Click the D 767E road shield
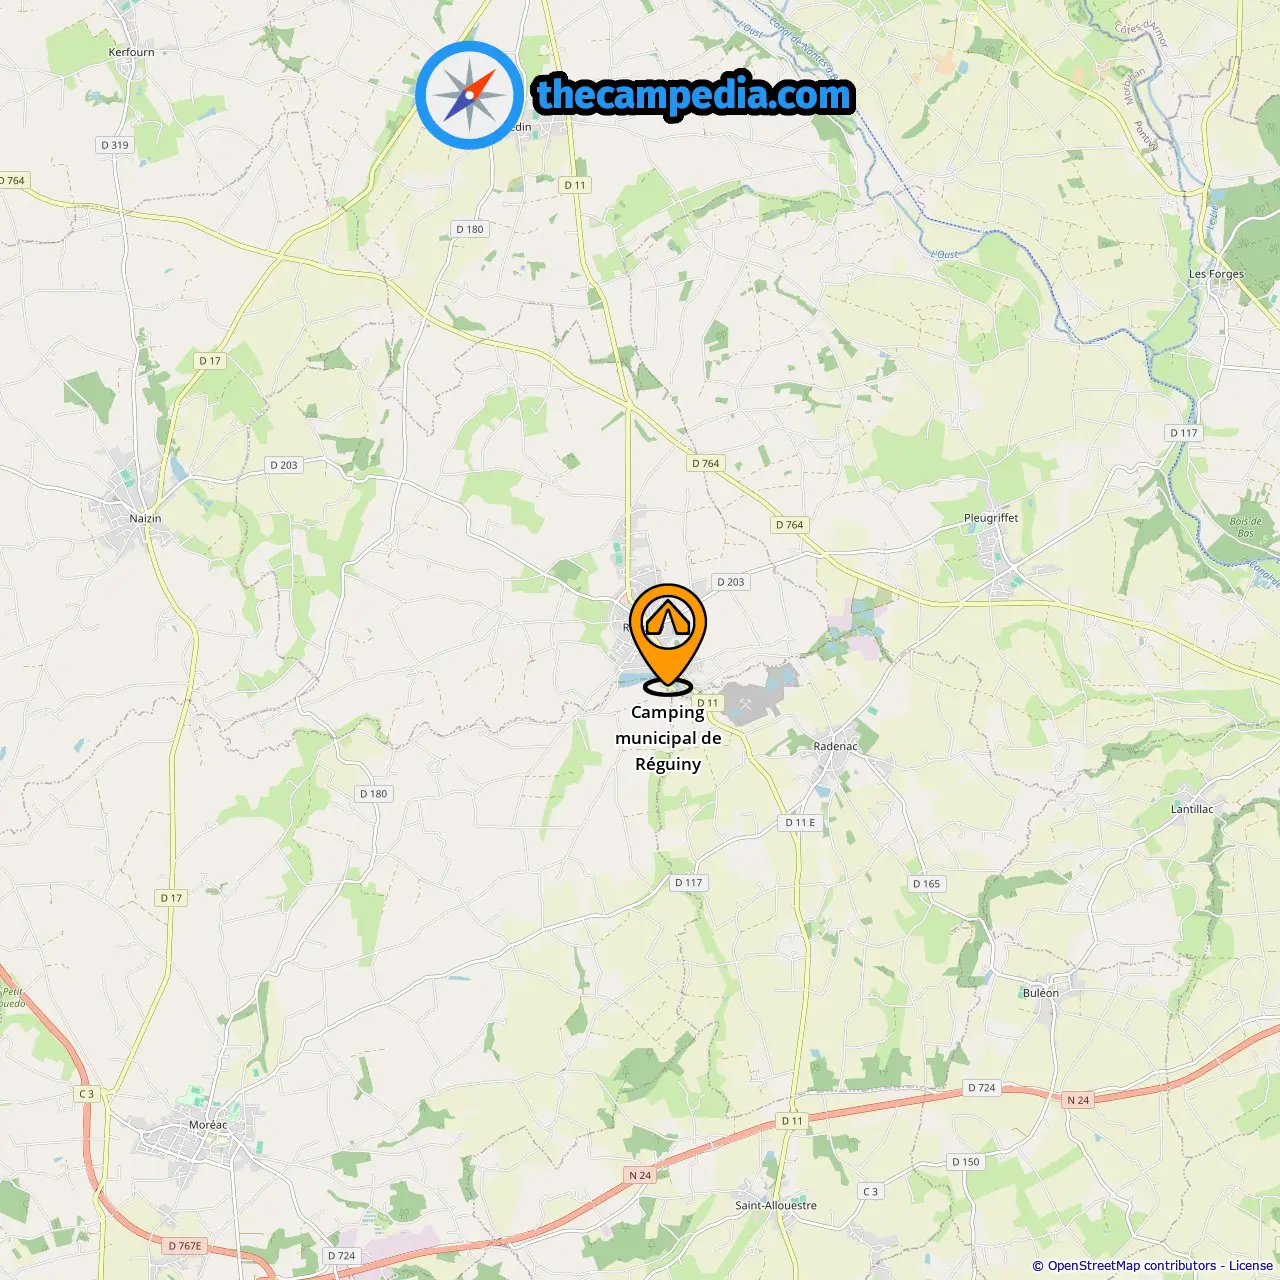The image size is (1280, 1280). pos(185,1246)
